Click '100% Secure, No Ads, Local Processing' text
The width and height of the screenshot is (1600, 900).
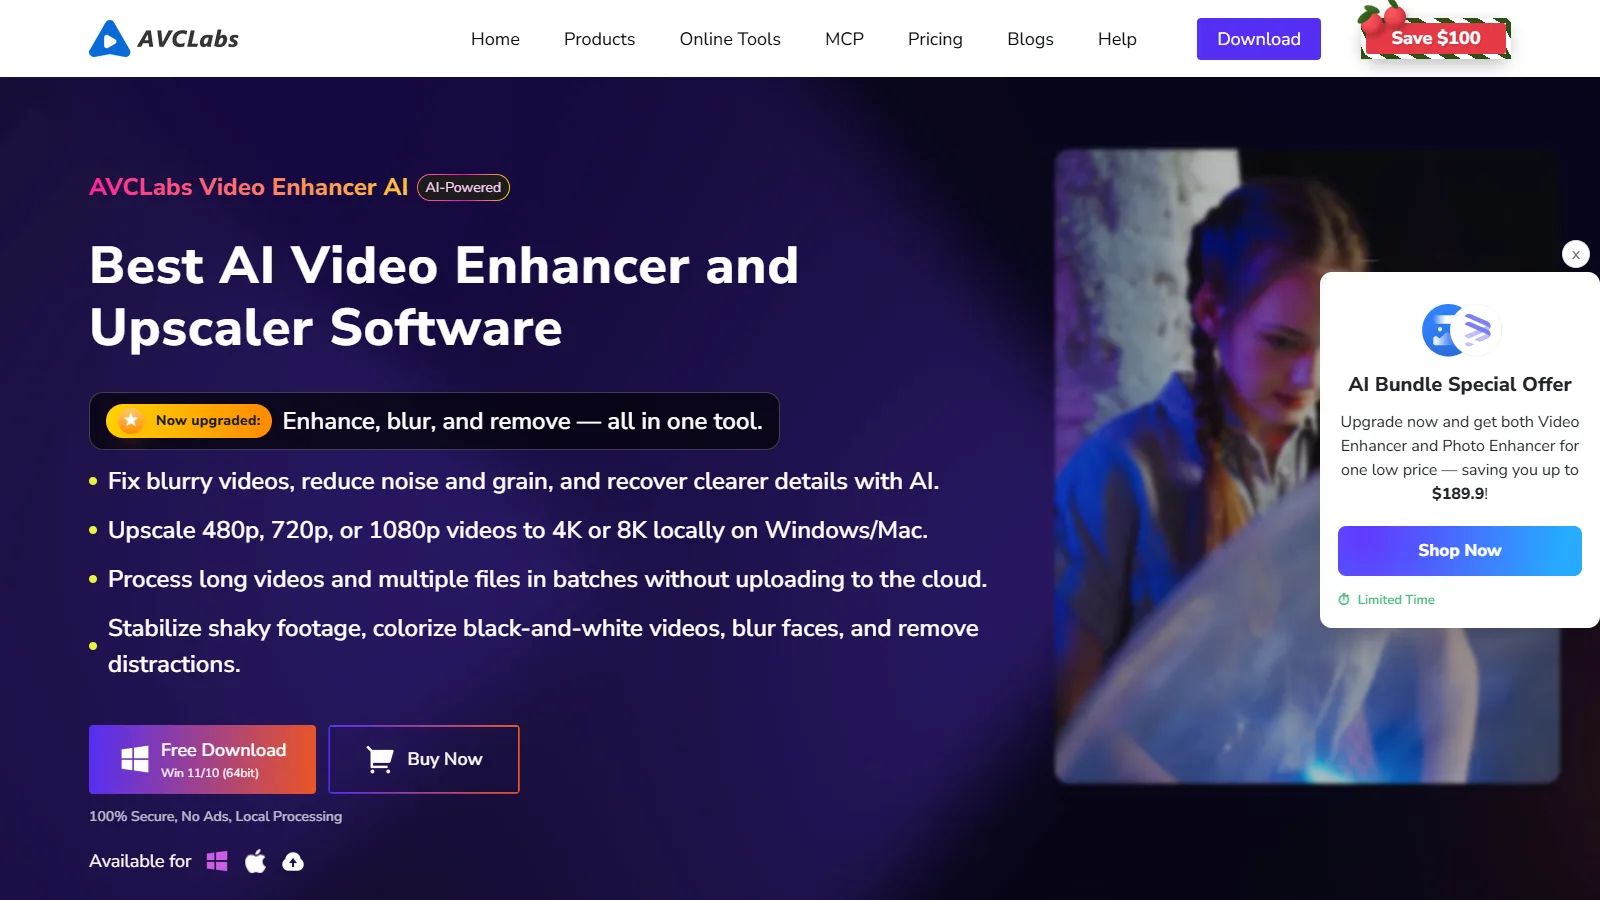[215, 816]
